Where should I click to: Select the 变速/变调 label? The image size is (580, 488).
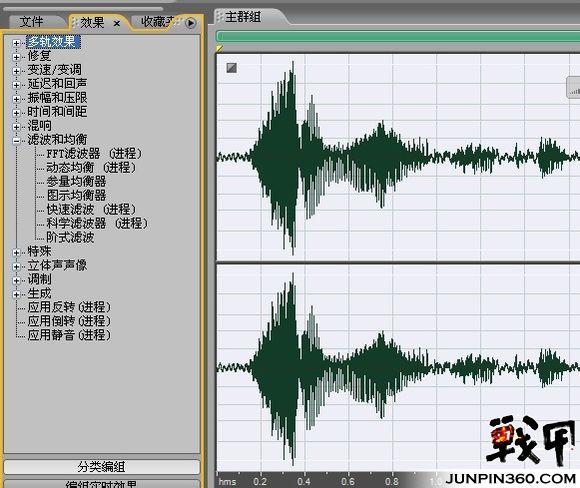coord(54,70)
